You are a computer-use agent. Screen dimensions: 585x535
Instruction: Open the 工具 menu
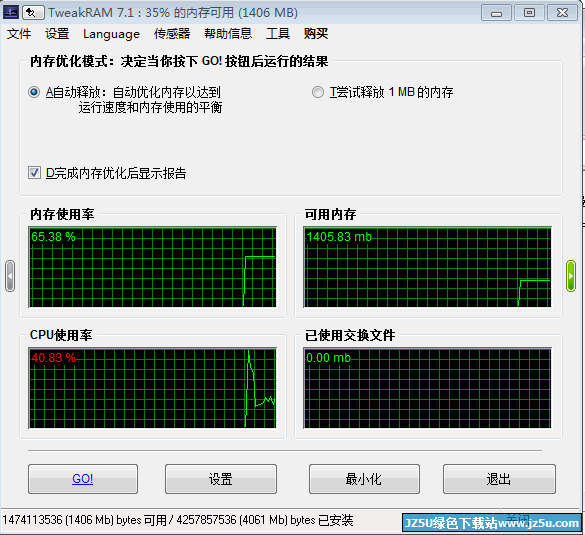(x=278, y=34)
